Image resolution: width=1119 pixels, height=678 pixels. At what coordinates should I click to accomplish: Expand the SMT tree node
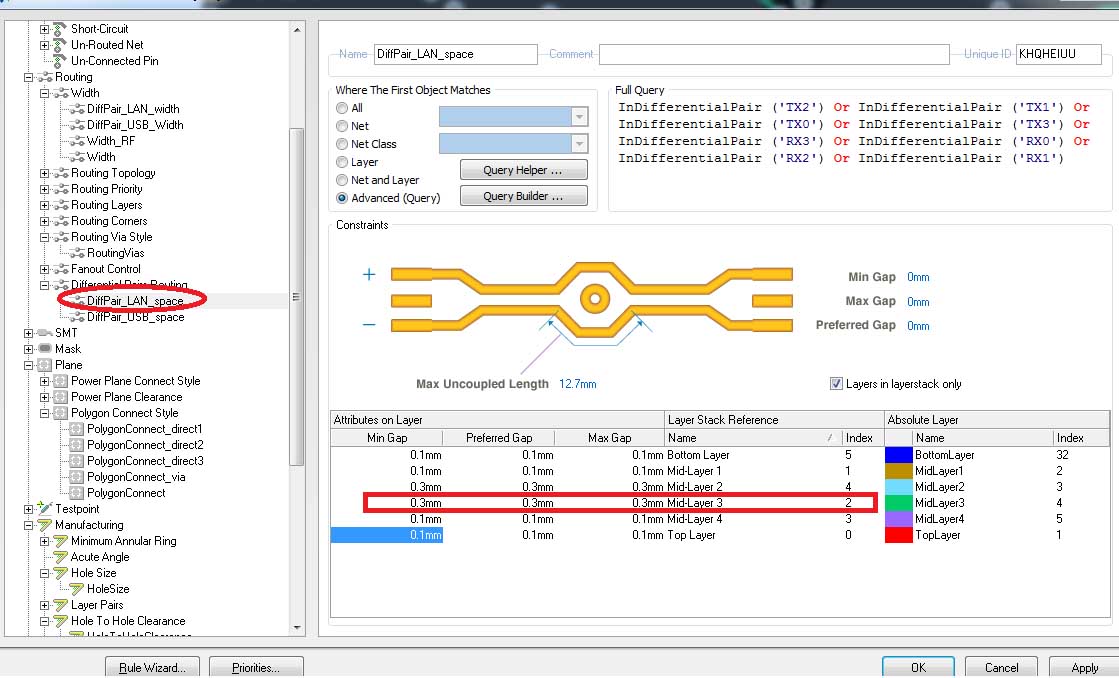28,333
